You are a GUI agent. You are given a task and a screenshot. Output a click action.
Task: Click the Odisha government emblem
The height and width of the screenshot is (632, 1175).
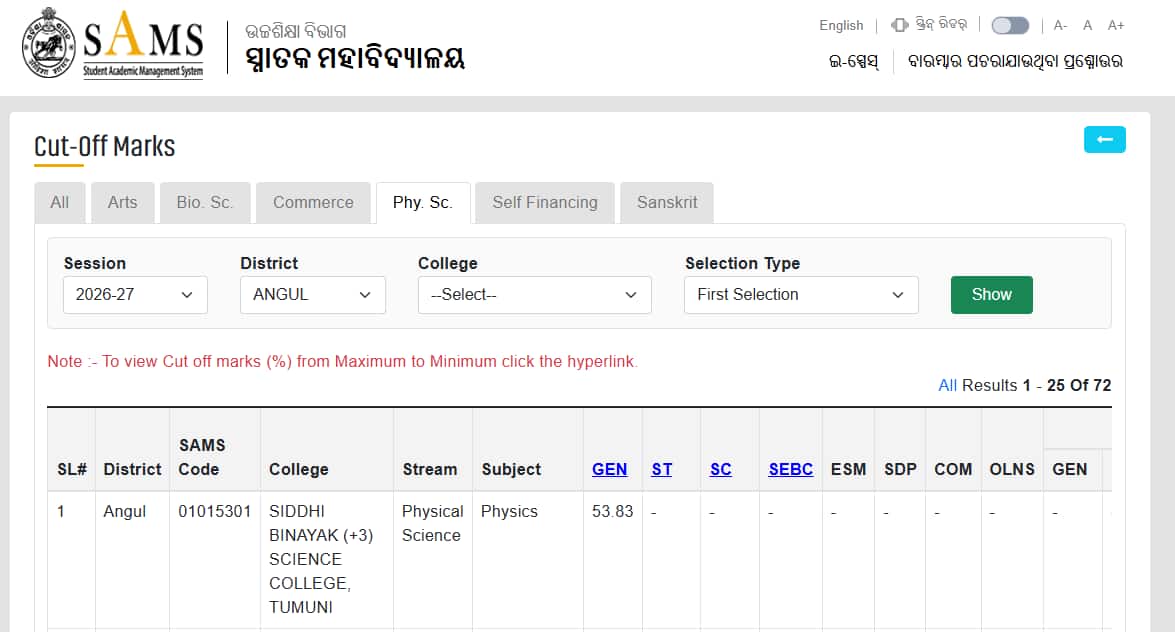[x=49, y=43]
